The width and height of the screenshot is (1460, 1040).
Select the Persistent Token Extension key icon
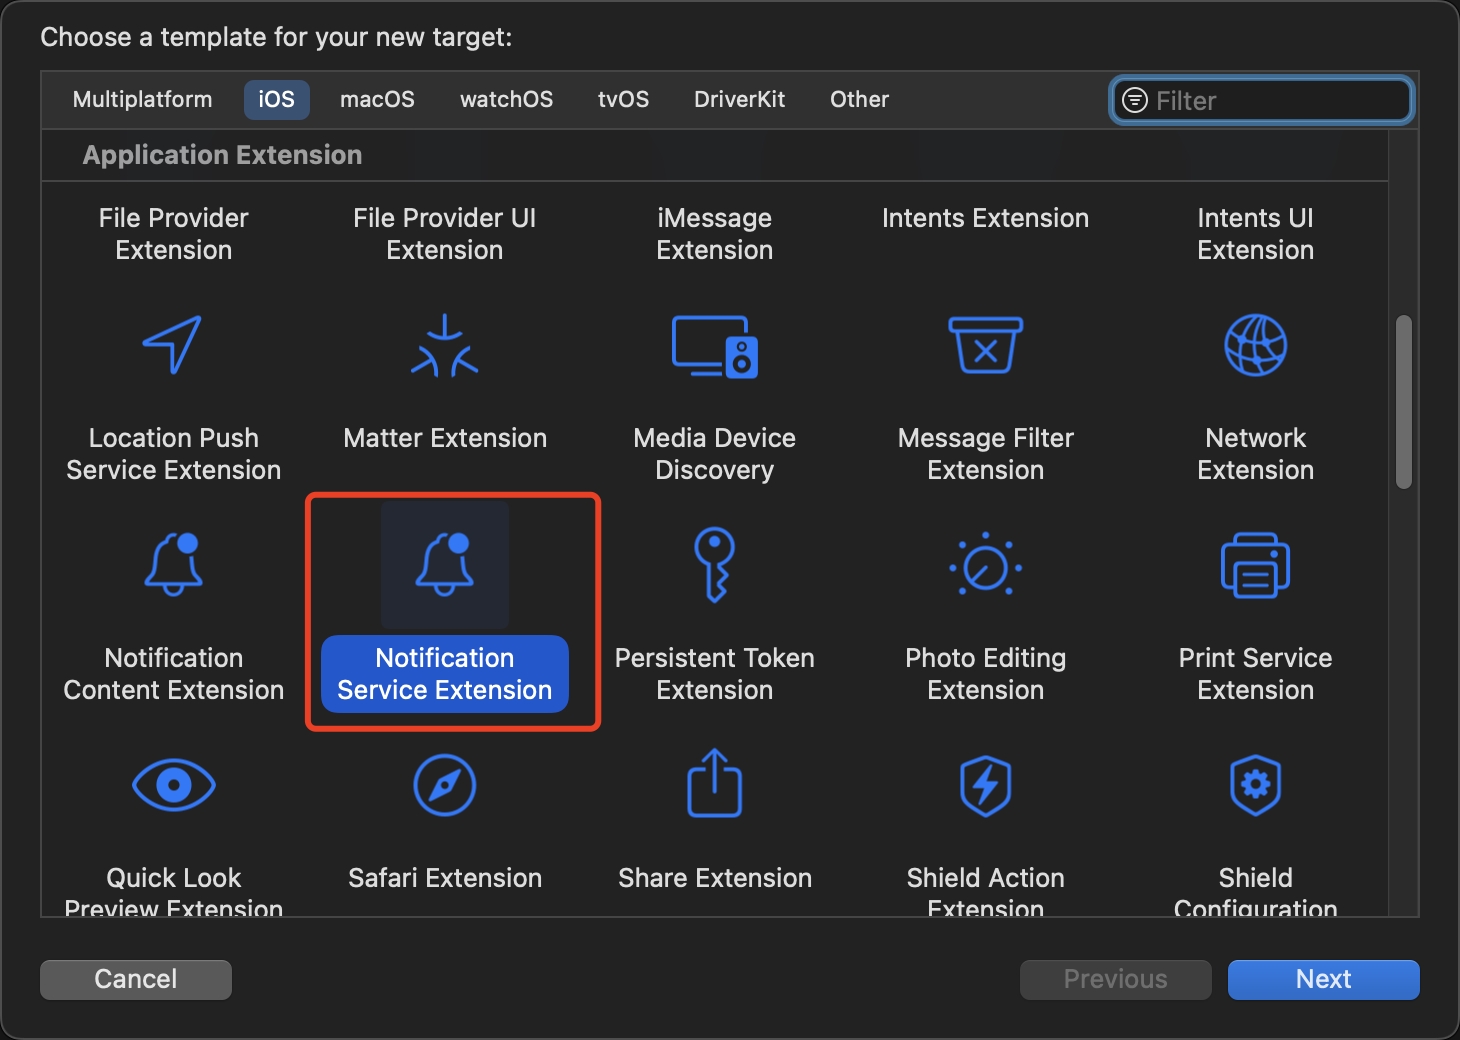pos(714,565)
